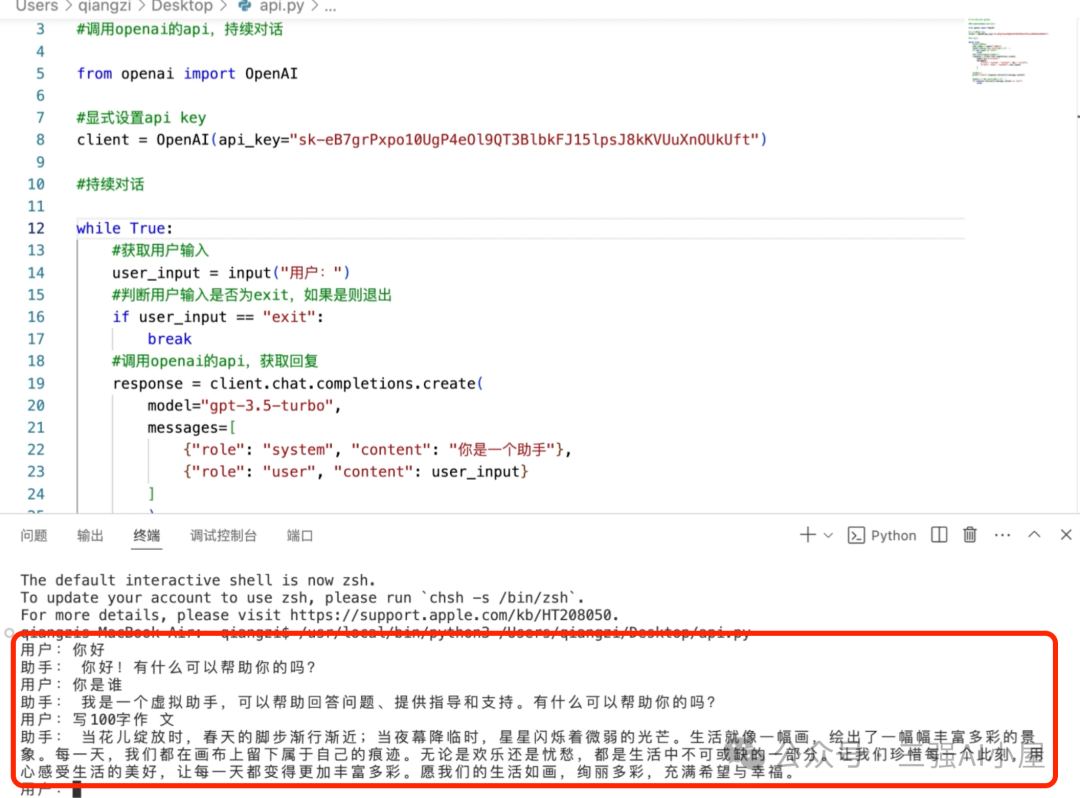Image resolution: width=1080 pixels, height=798 pixels.
Task: Click the #显式设置api key comment
Action: pos(141,118)
